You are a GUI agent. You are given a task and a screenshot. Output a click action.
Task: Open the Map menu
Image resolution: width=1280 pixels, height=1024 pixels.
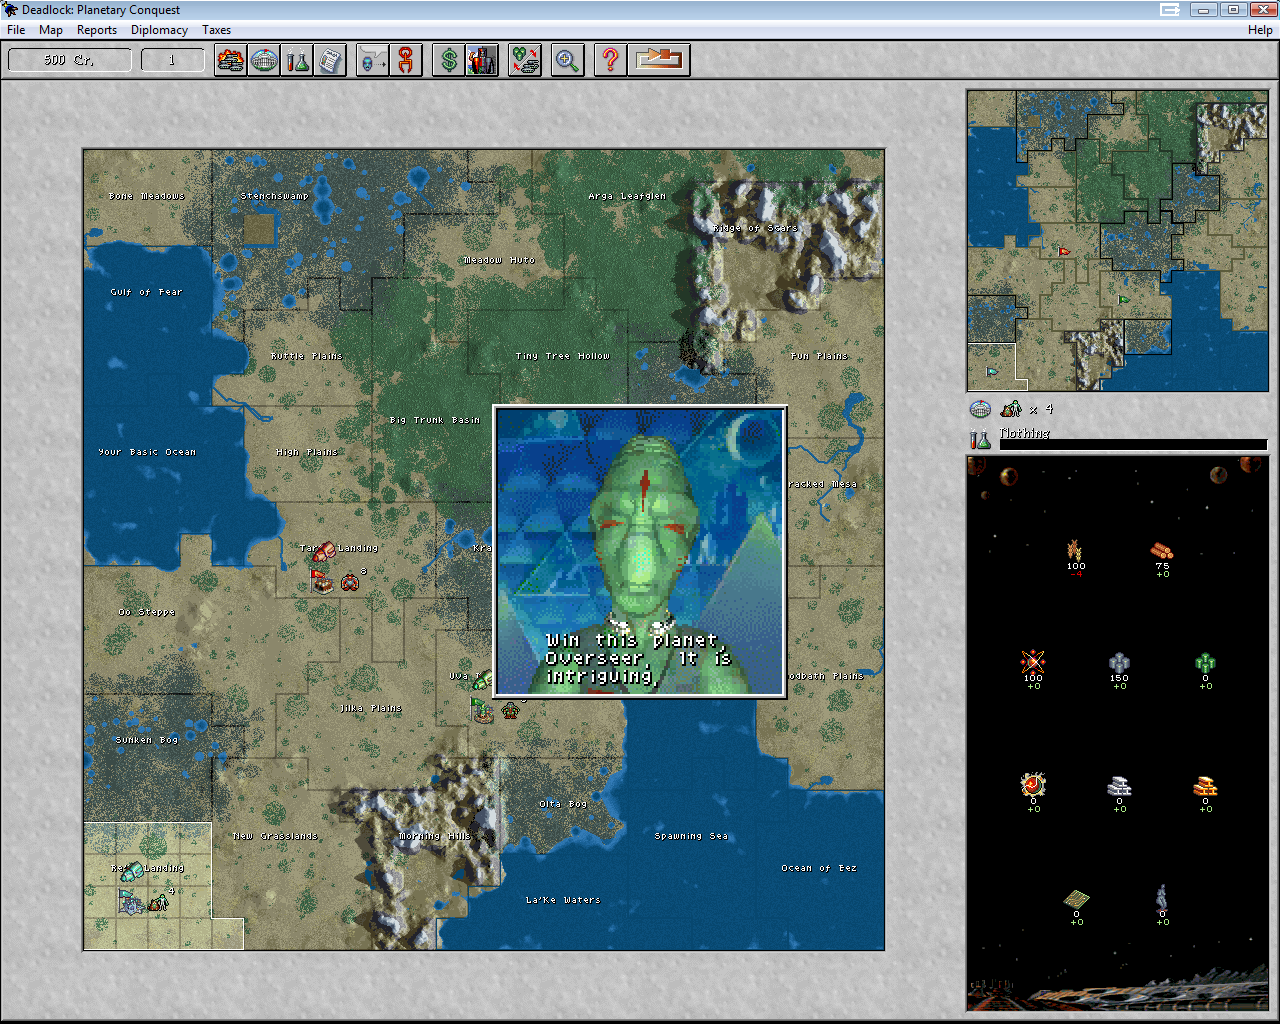coord(51,30)
